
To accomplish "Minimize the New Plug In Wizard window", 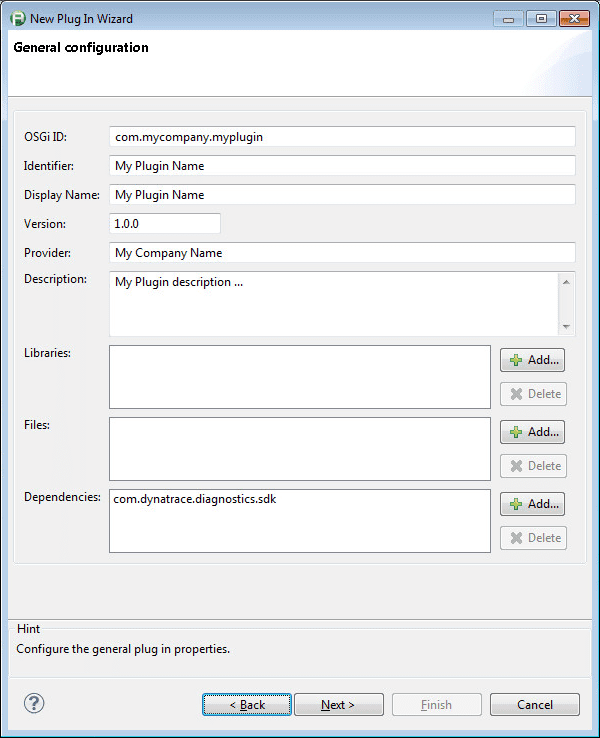I will point(508,19).
